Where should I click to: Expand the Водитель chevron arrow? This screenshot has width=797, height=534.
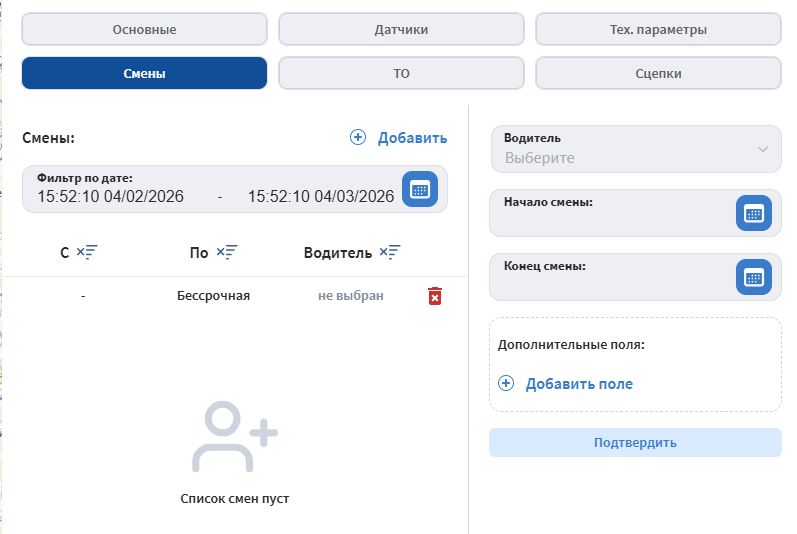tap(762, 149)
